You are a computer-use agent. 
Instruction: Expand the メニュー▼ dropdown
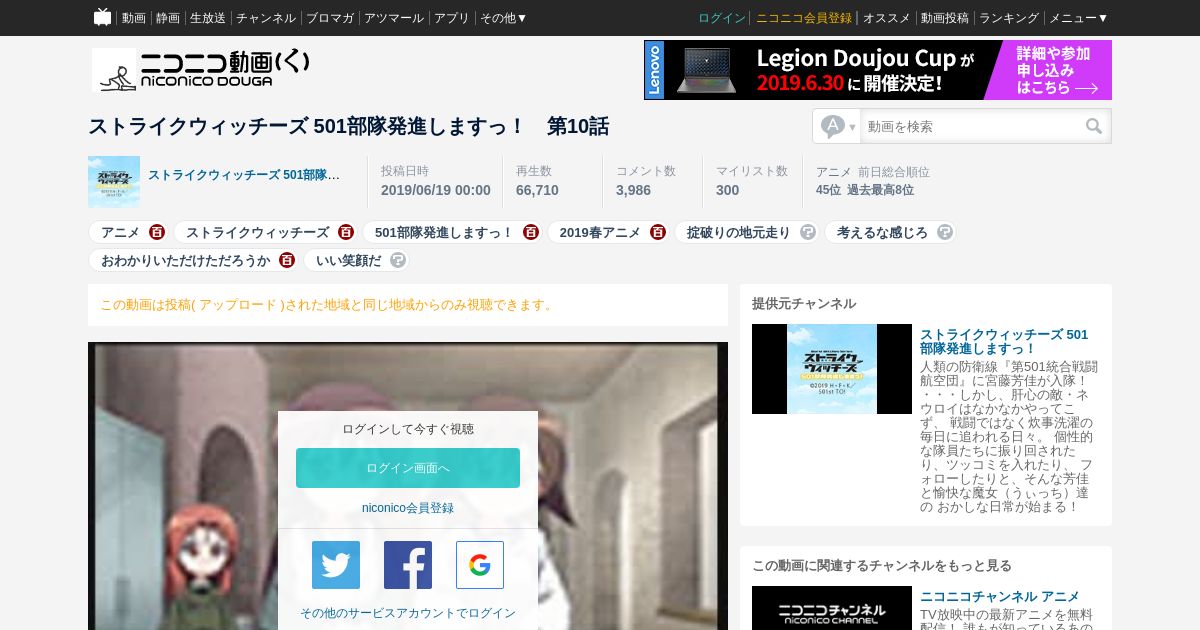pyautogui.click(x=1078, y=18)
